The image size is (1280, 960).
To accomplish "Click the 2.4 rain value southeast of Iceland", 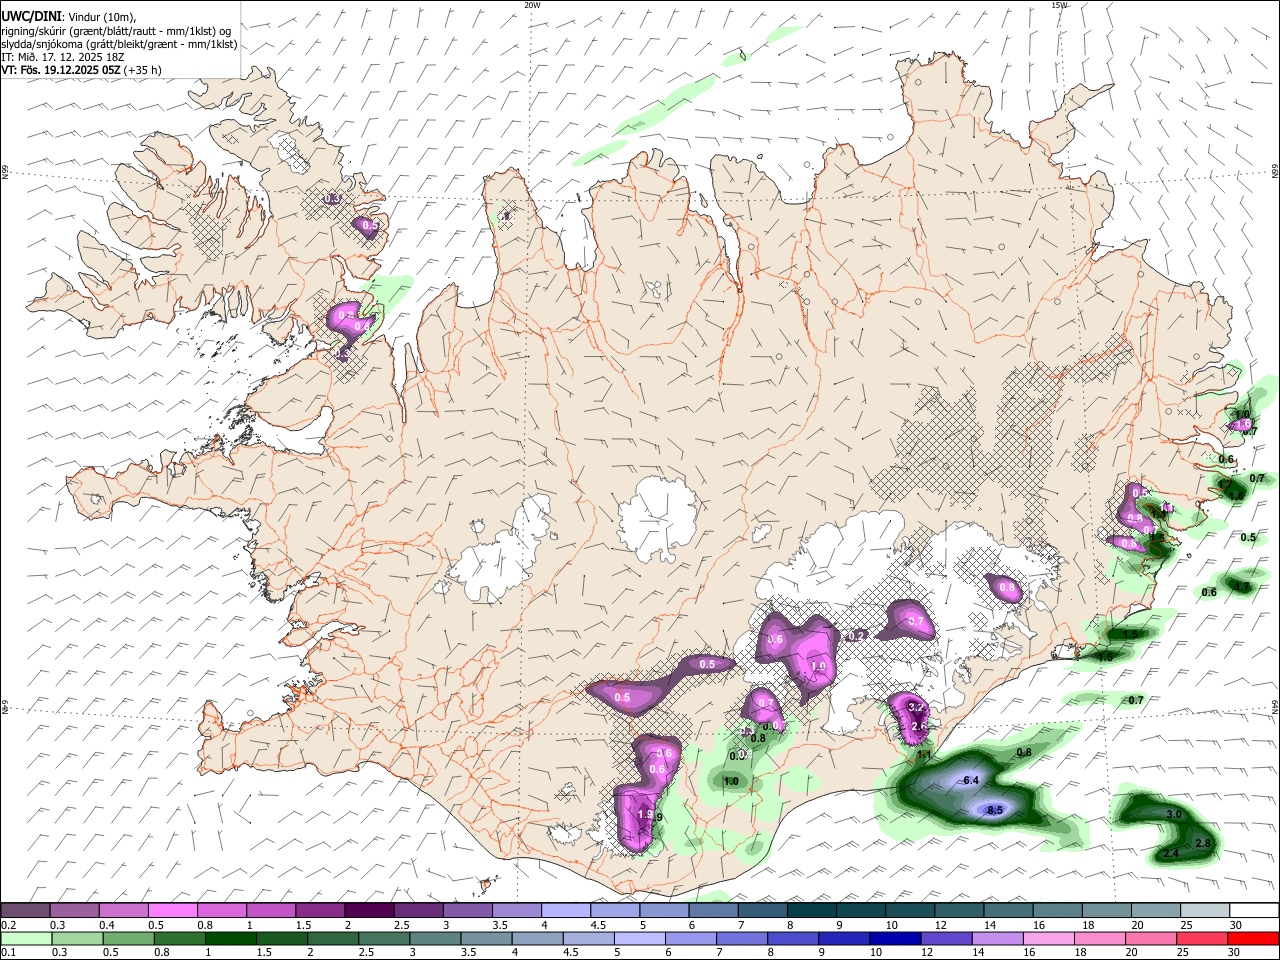I will [x=1171, y=853].
